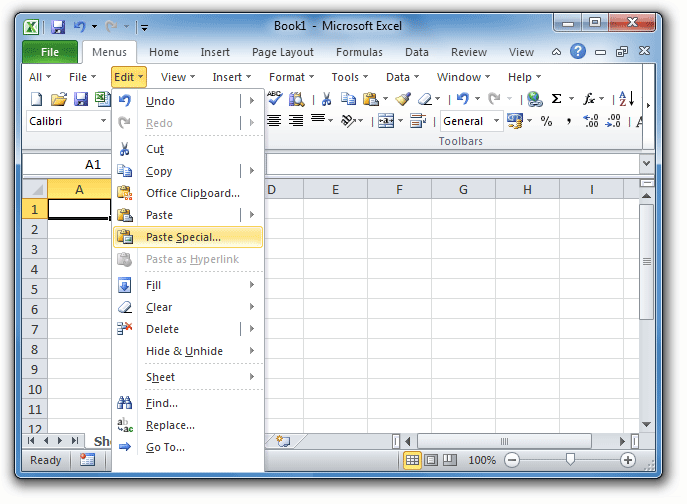
Task: Open the Page Layout ribbon tab
Action: (x=283, y=52)
